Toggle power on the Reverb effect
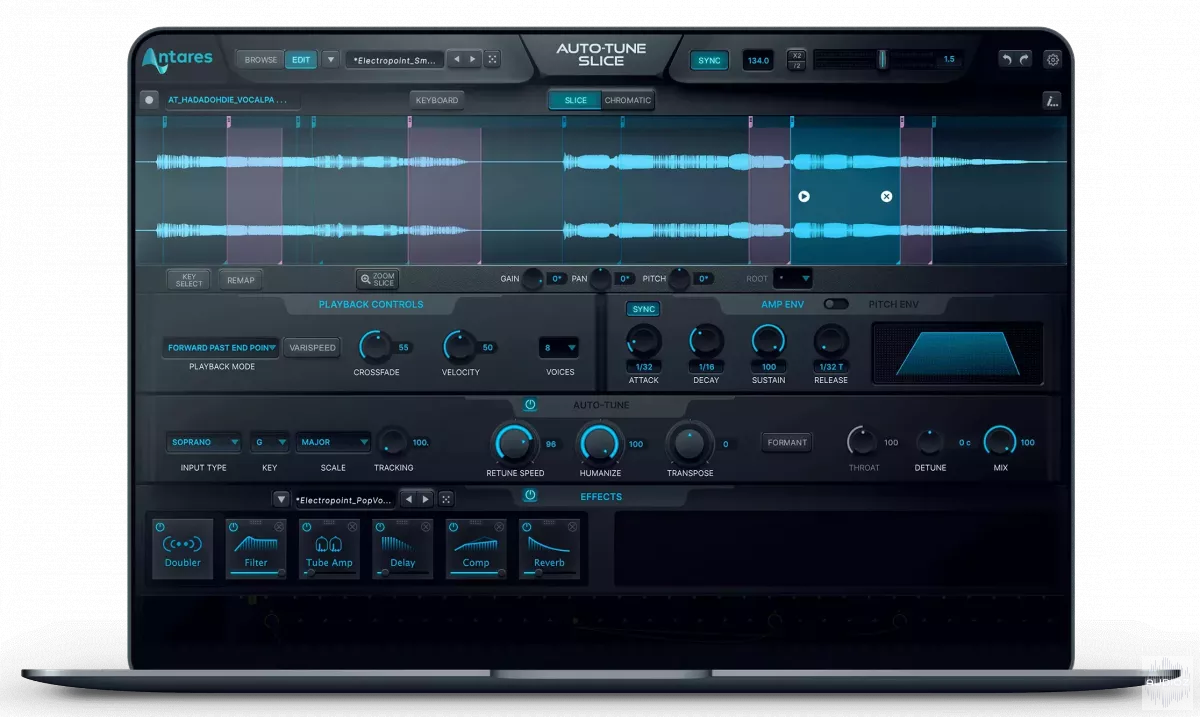 (526, 527)
